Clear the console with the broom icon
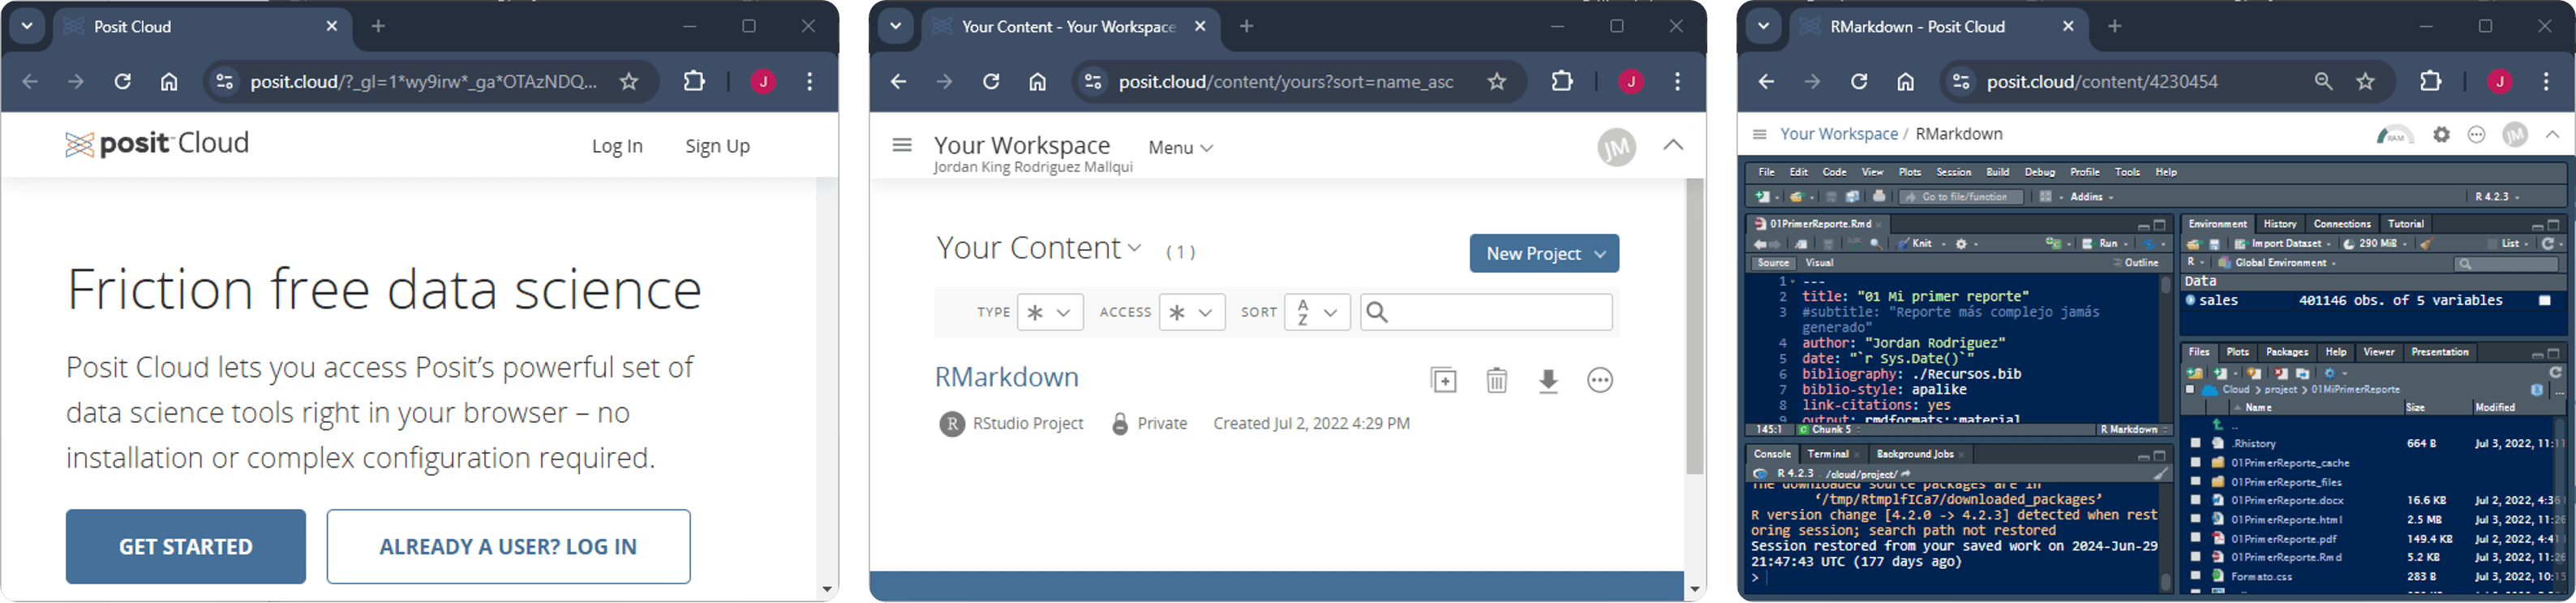Screen dimensions: 2576x603 (2160, 474)
